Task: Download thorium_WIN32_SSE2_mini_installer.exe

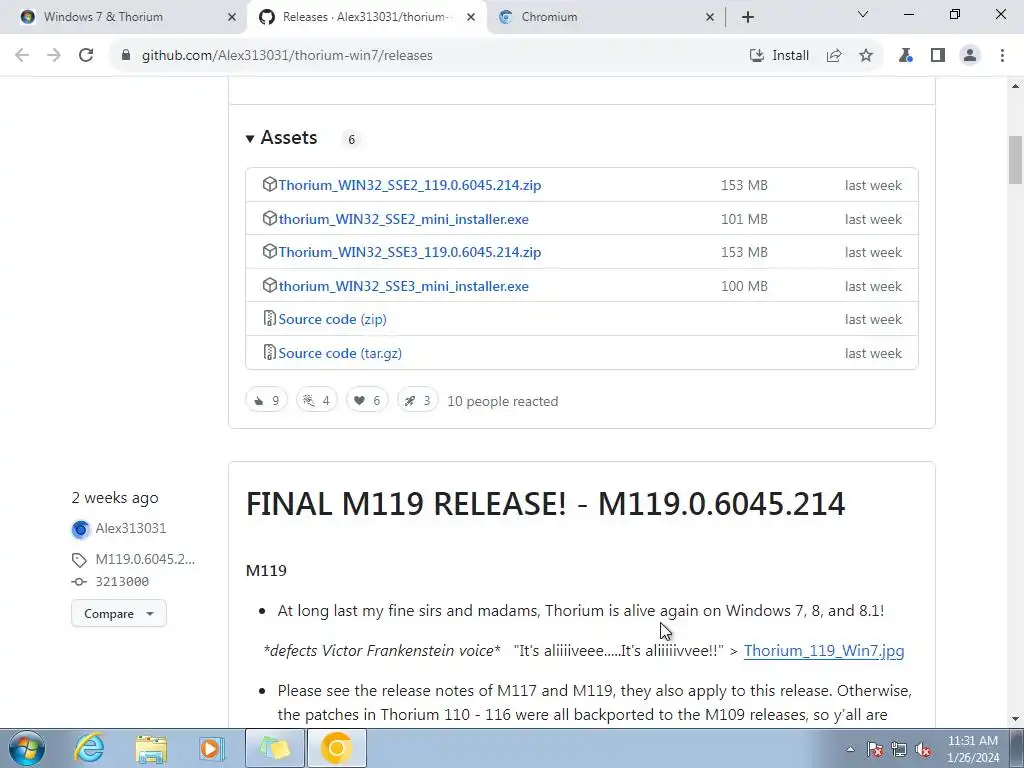Action: click(404, 219)
